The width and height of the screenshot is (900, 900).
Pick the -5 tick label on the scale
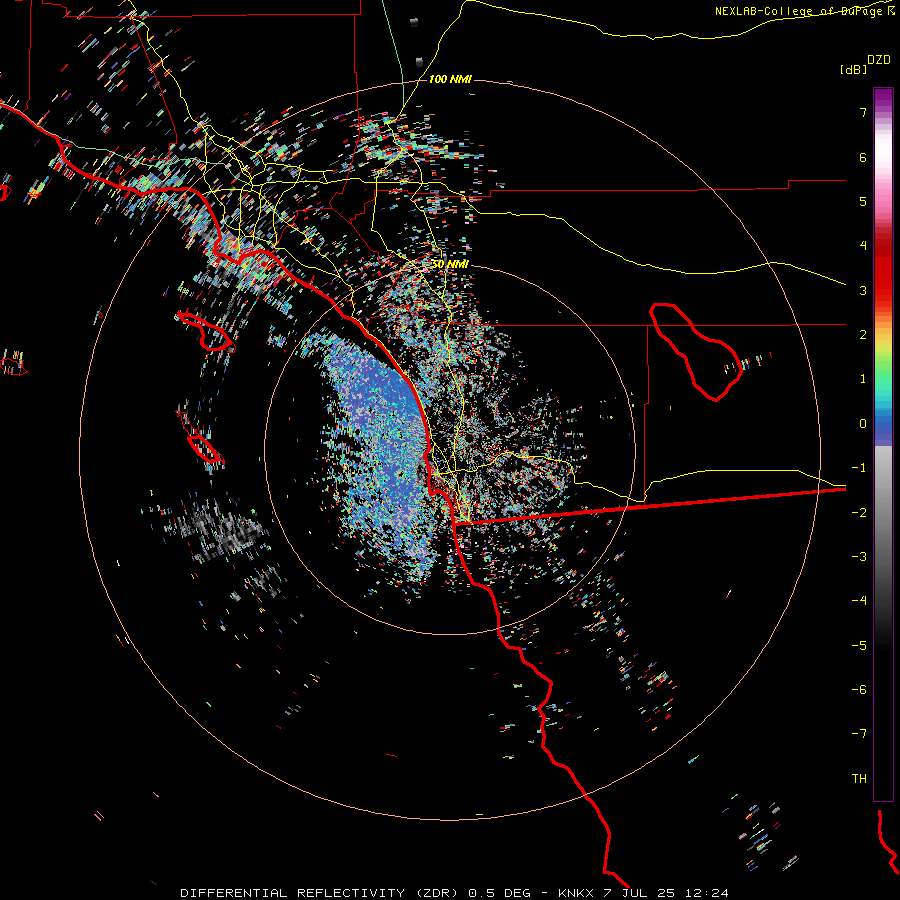859,646
